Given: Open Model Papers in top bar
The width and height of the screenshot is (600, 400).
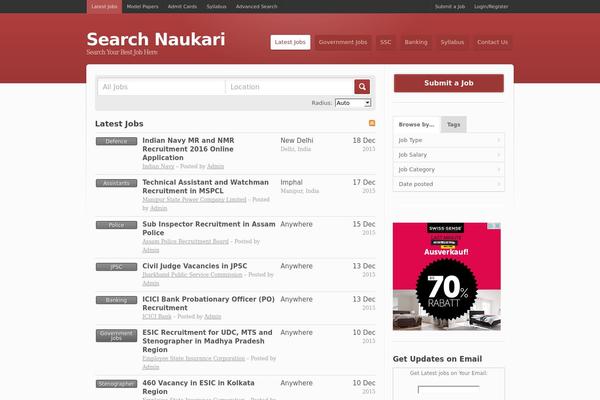Looking at the screenshot, I should click(142, 7).
